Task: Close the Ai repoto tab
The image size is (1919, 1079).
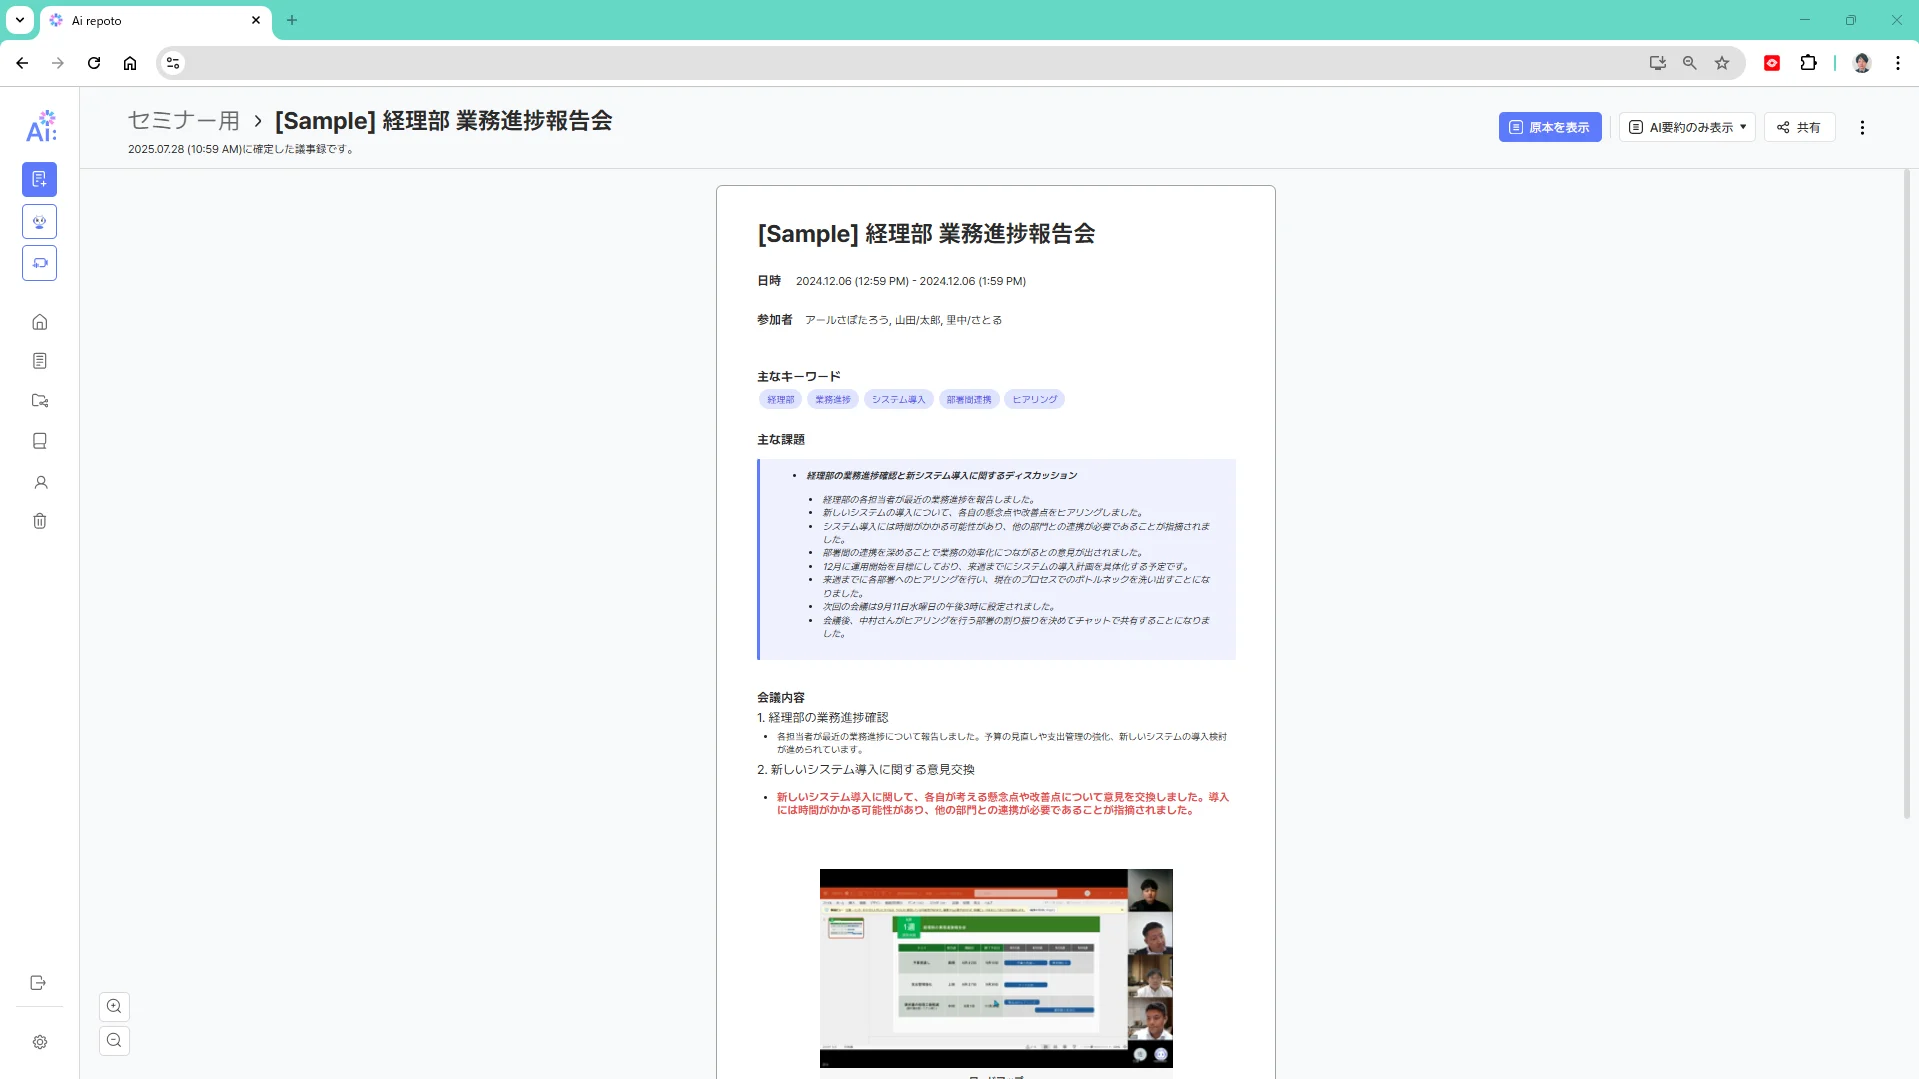Action: (x=256, y=20)
